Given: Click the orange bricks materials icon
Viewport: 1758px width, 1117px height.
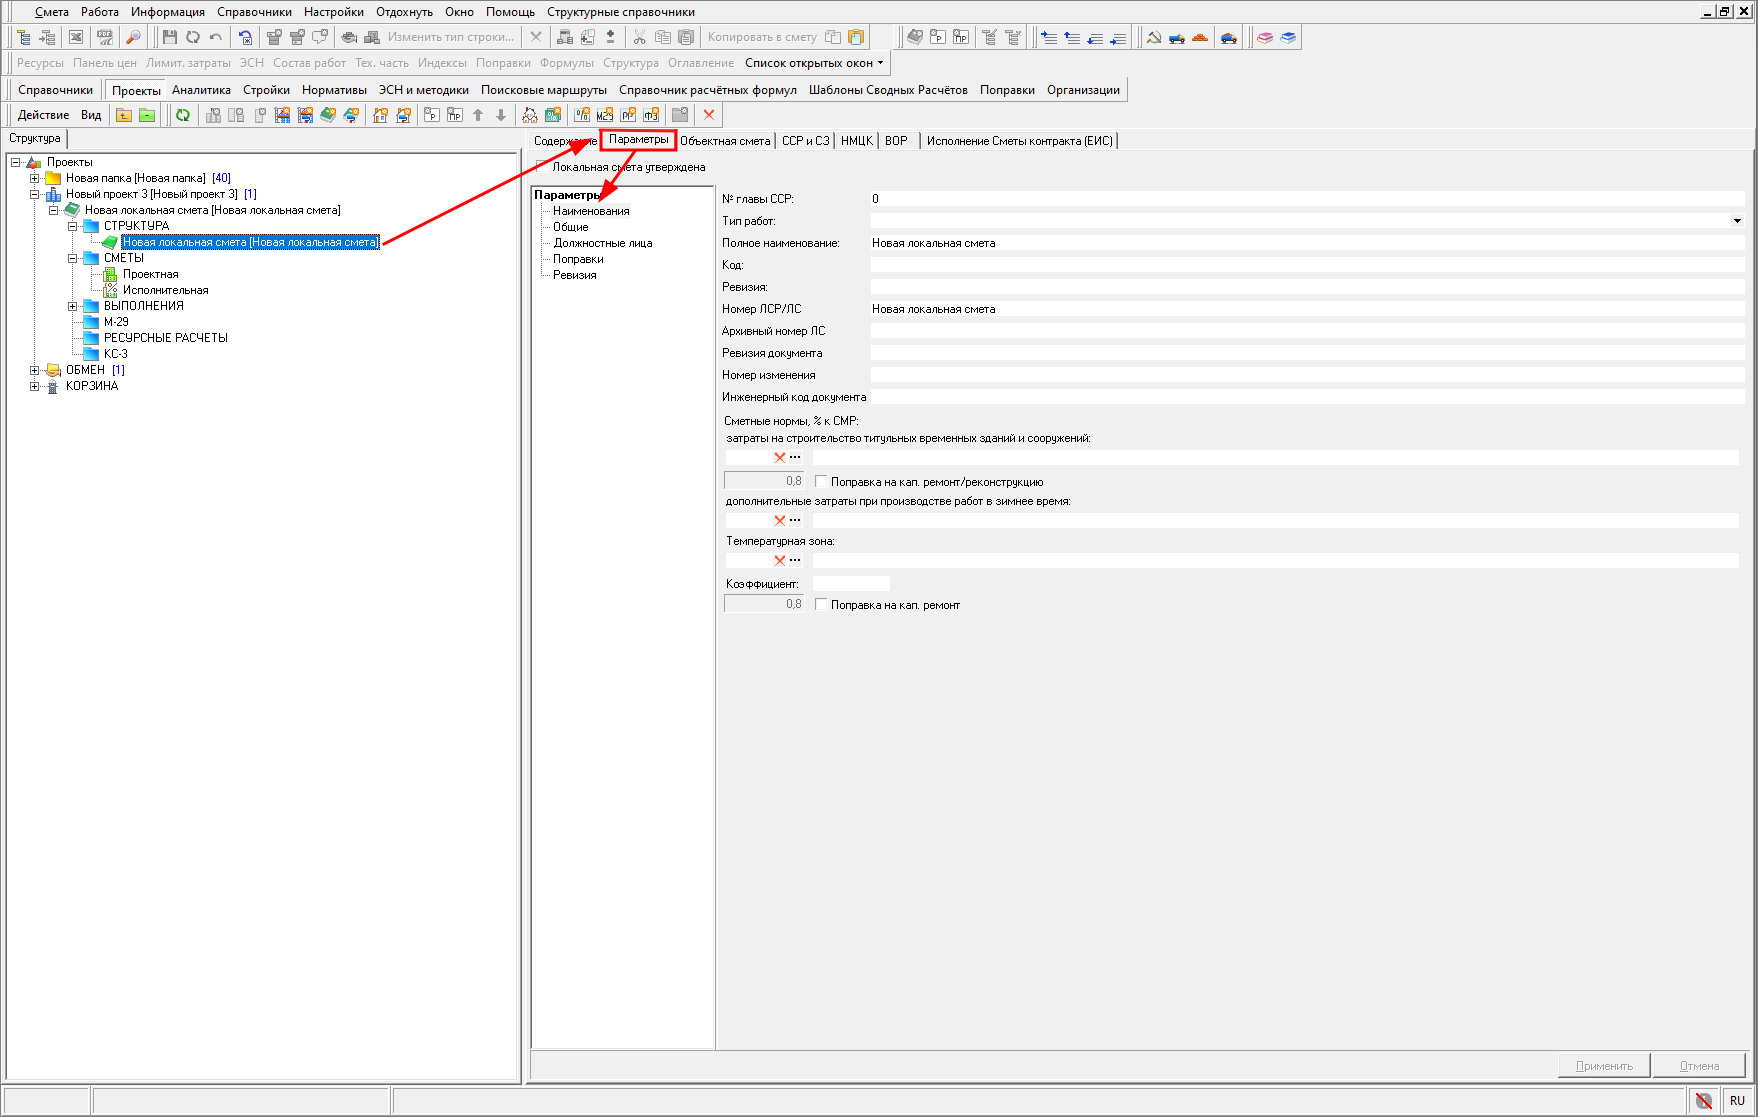Looking at the screenshot, I should 1200,37.
